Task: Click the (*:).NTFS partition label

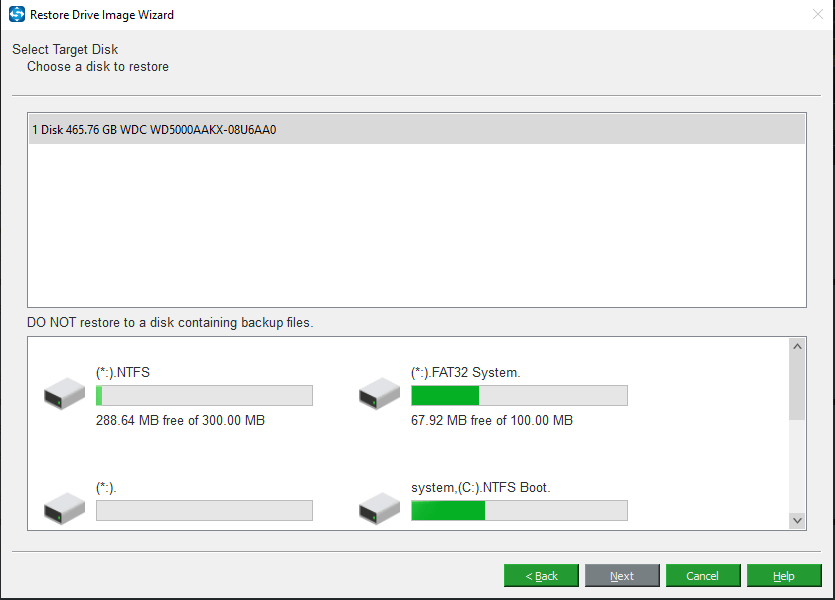Action: pos(123,372)
